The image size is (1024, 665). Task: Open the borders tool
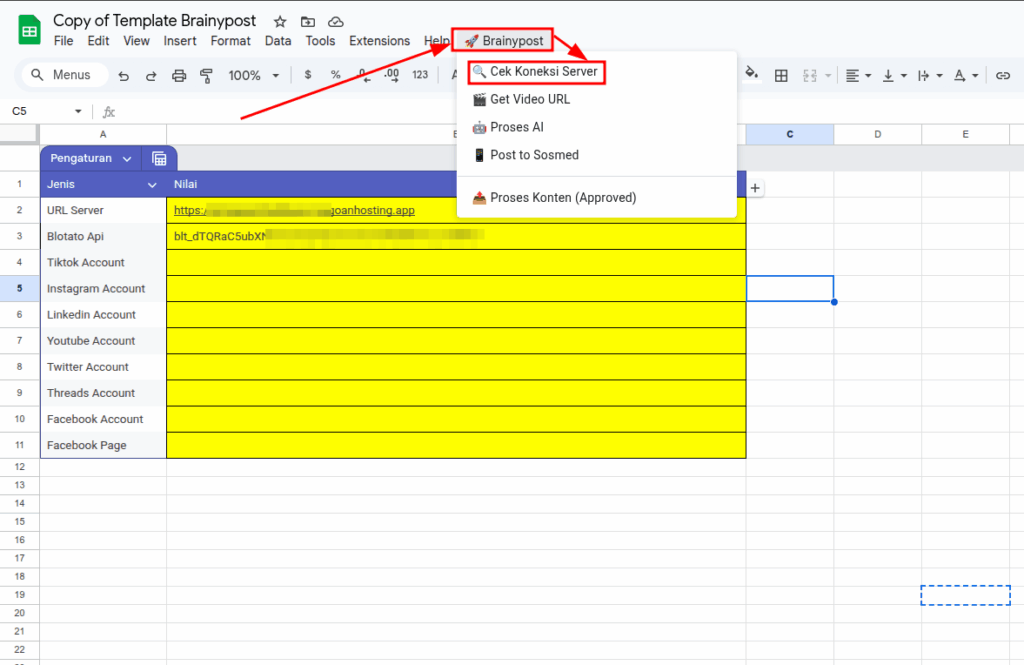coord(781,75)
